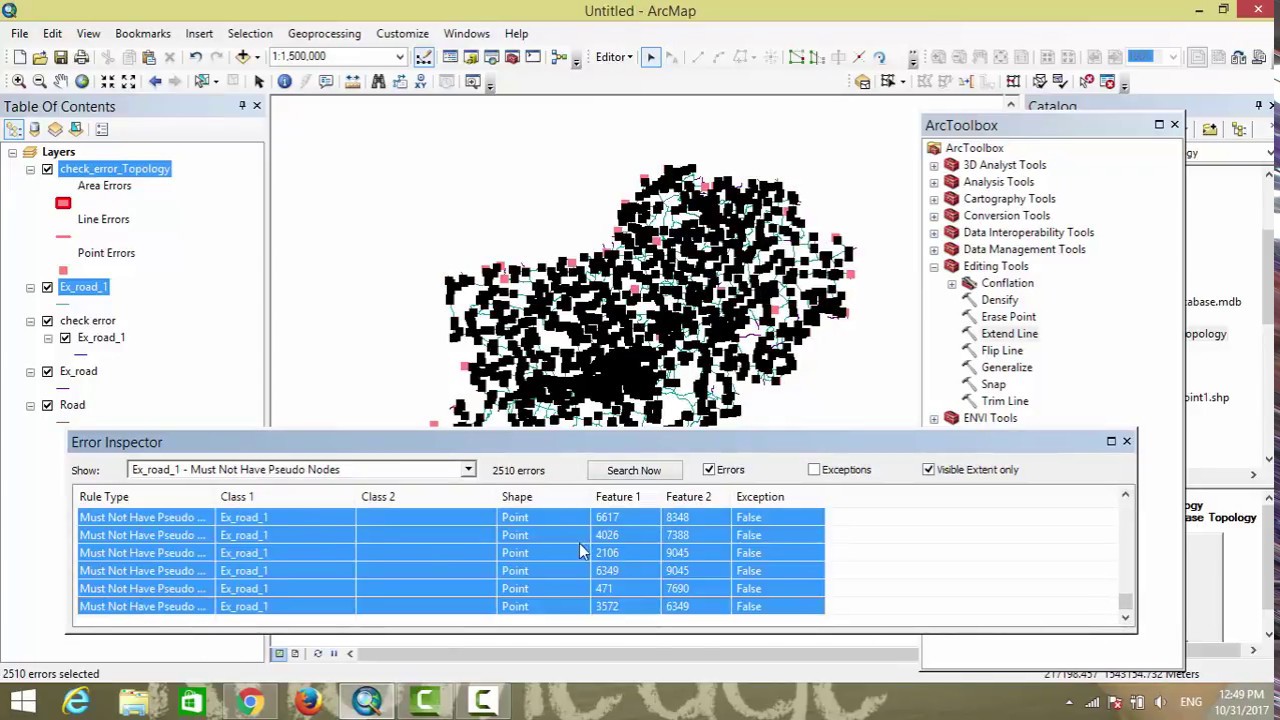Open the Bookmarks menu

coord(142,33)
